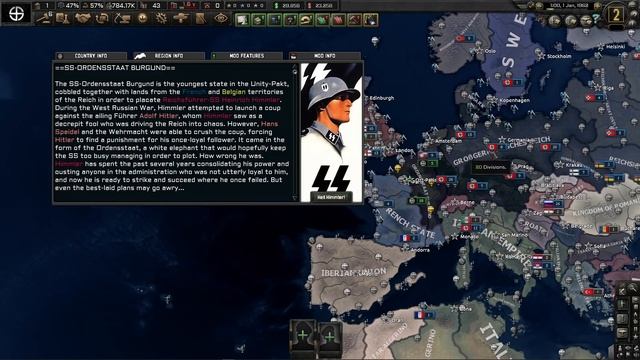The image size is (640, 360).
Task: Open the round smiley face toolbar icon
Action: tap(142, 18)
